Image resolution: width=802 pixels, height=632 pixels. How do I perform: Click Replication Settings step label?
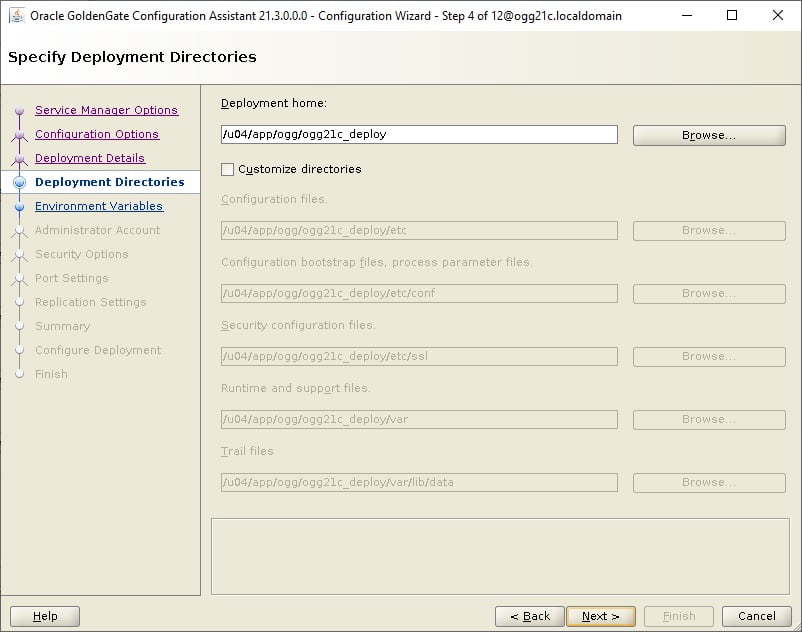point(91,302)
